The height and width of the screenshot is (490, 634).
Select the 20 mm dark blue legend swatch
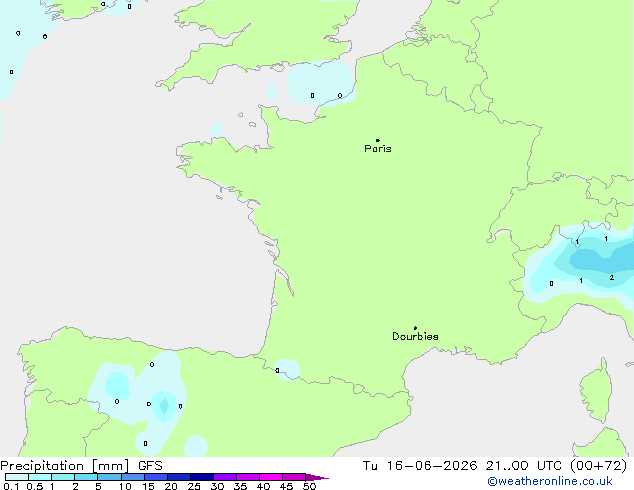tap(179, 477)
